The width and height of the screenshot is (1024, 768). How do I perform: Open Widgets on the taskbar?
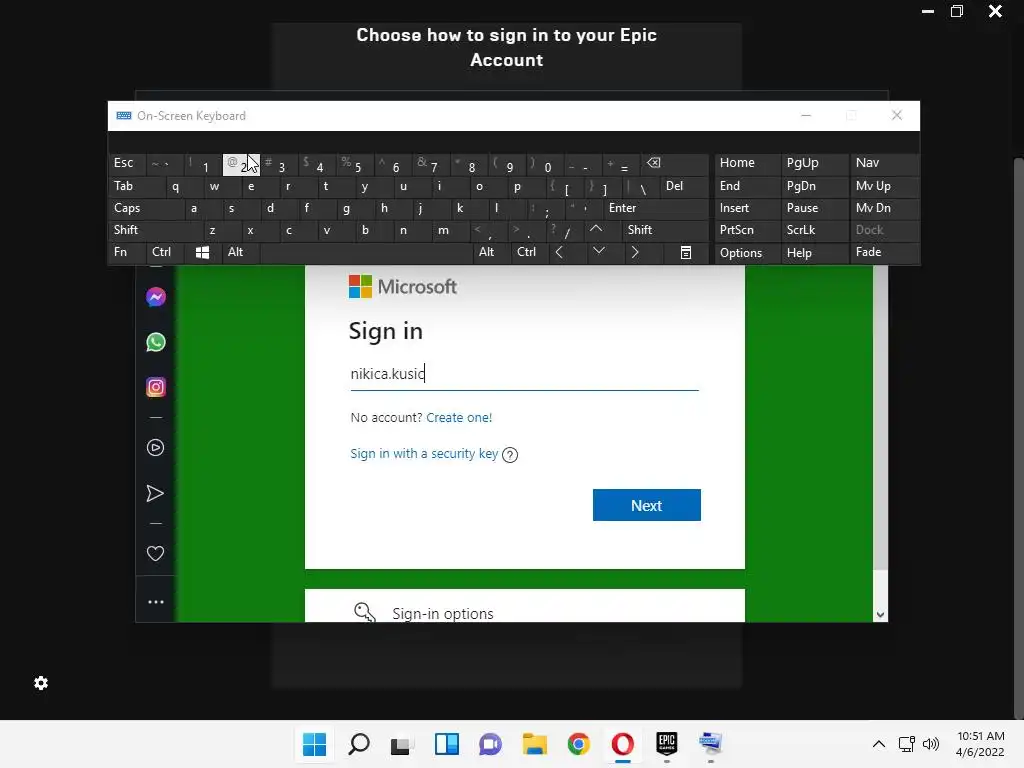[447, 744]
